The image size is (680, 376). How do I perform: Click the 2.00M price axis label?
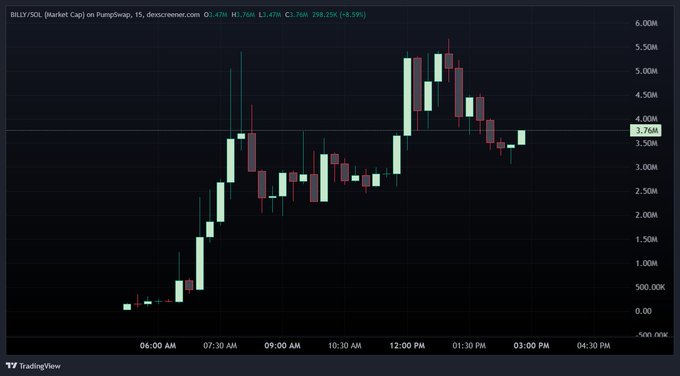(647, 215)
